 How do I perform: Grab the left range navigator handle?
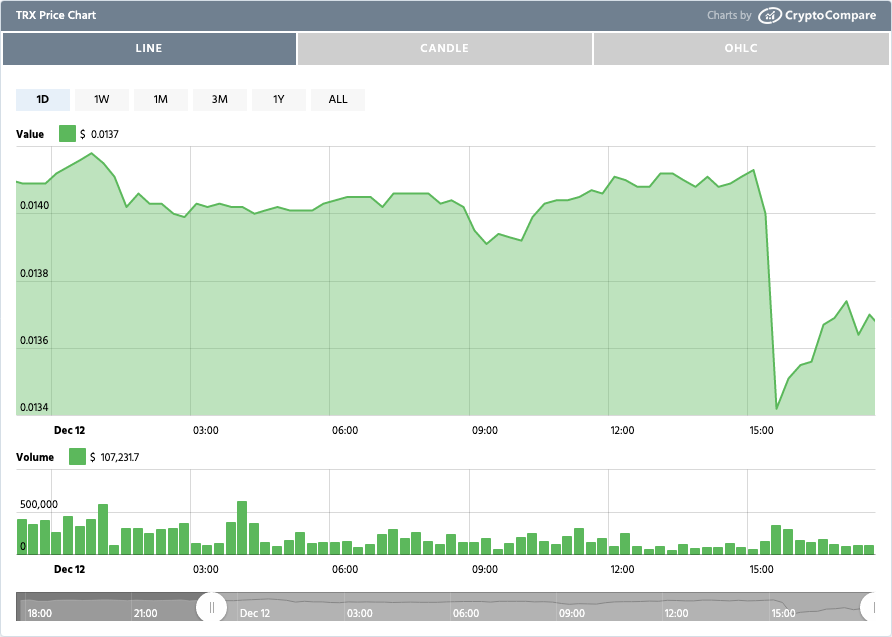212,607
